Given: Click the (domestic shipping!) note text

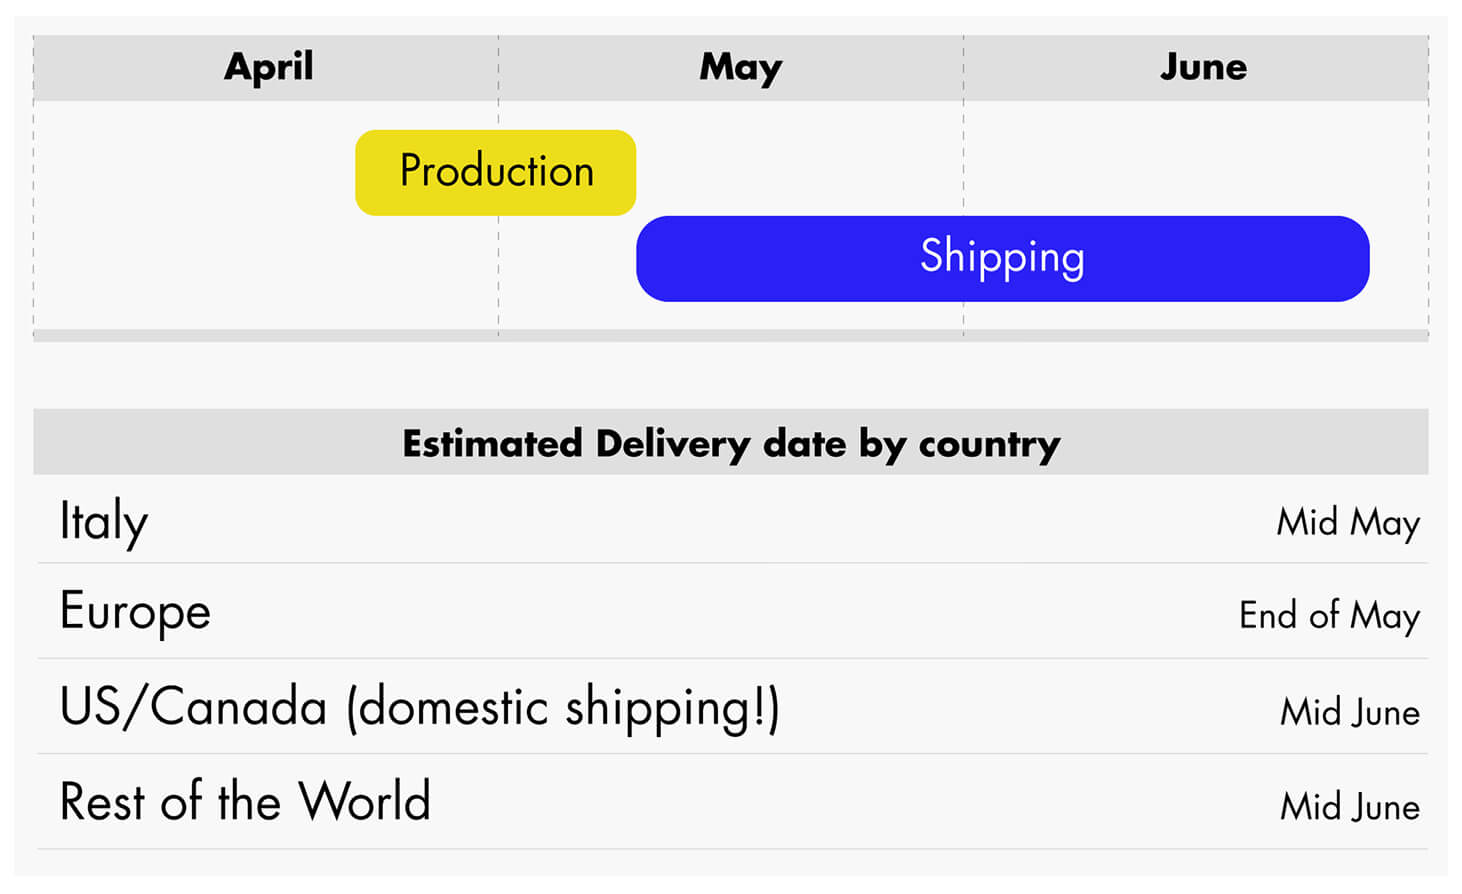Looking at the screenshot, I should 563,708.
